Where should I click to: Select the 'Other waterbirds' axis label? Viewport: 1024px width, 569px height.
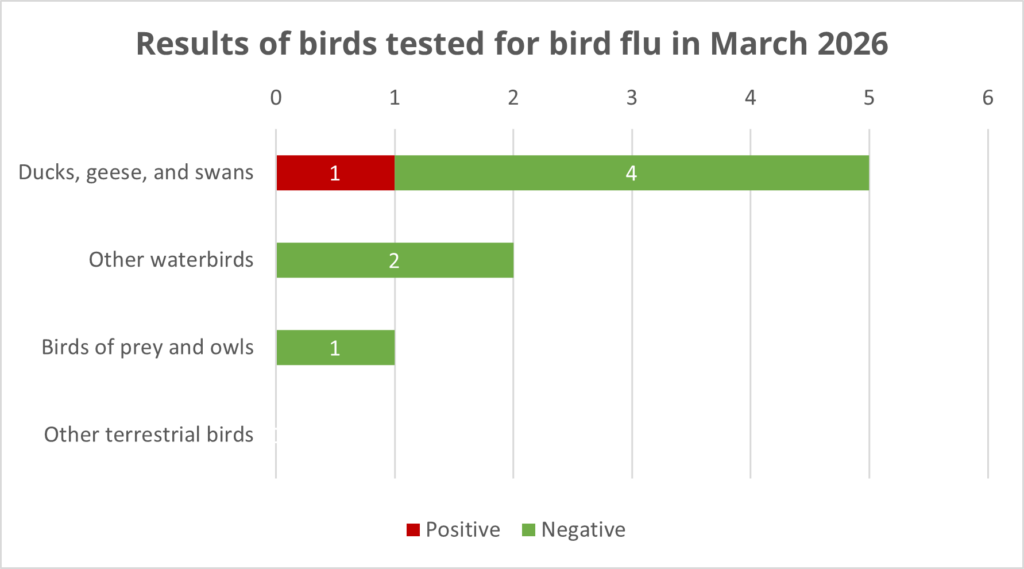[x=170, y=260]
